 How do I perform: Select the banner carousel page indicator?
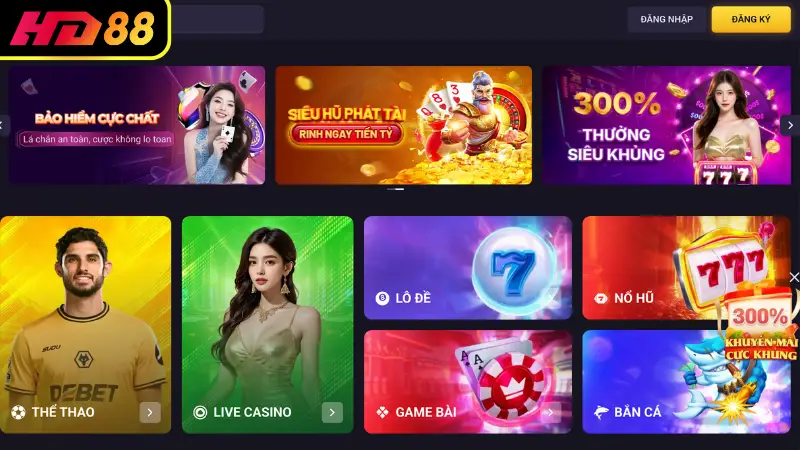pos(395,189)
